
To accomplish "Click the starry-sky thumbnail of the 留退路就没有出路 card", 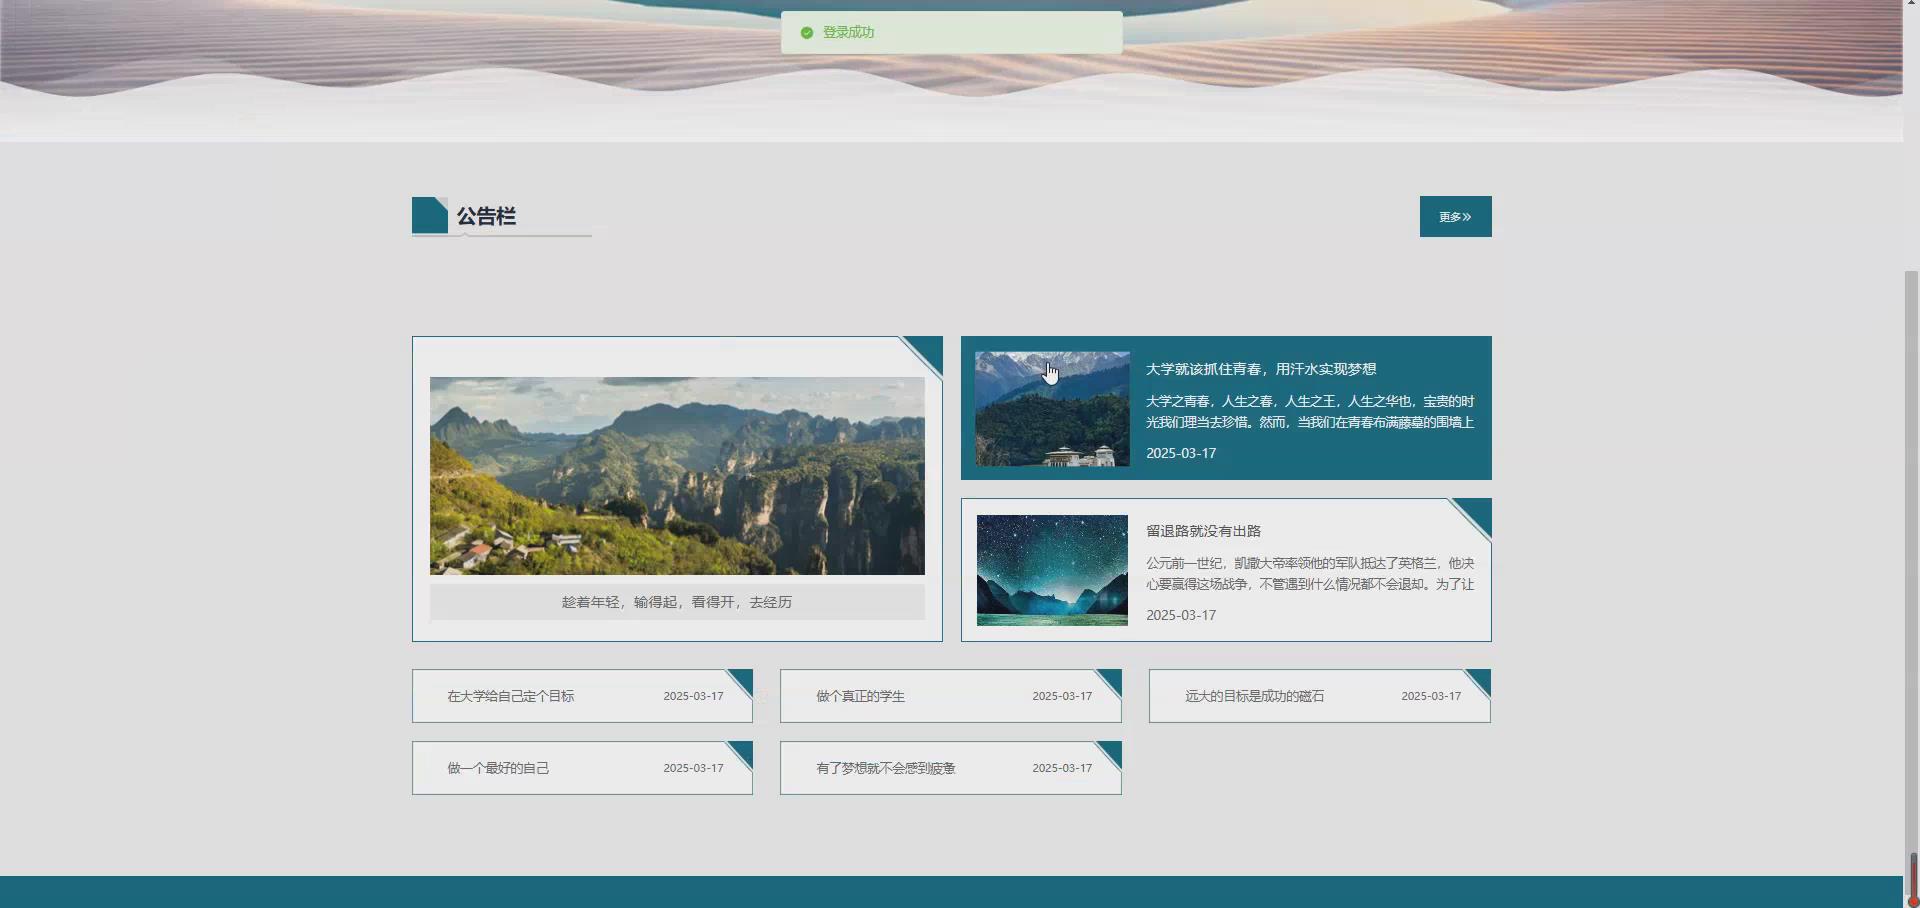I will tap(1051, 570).
